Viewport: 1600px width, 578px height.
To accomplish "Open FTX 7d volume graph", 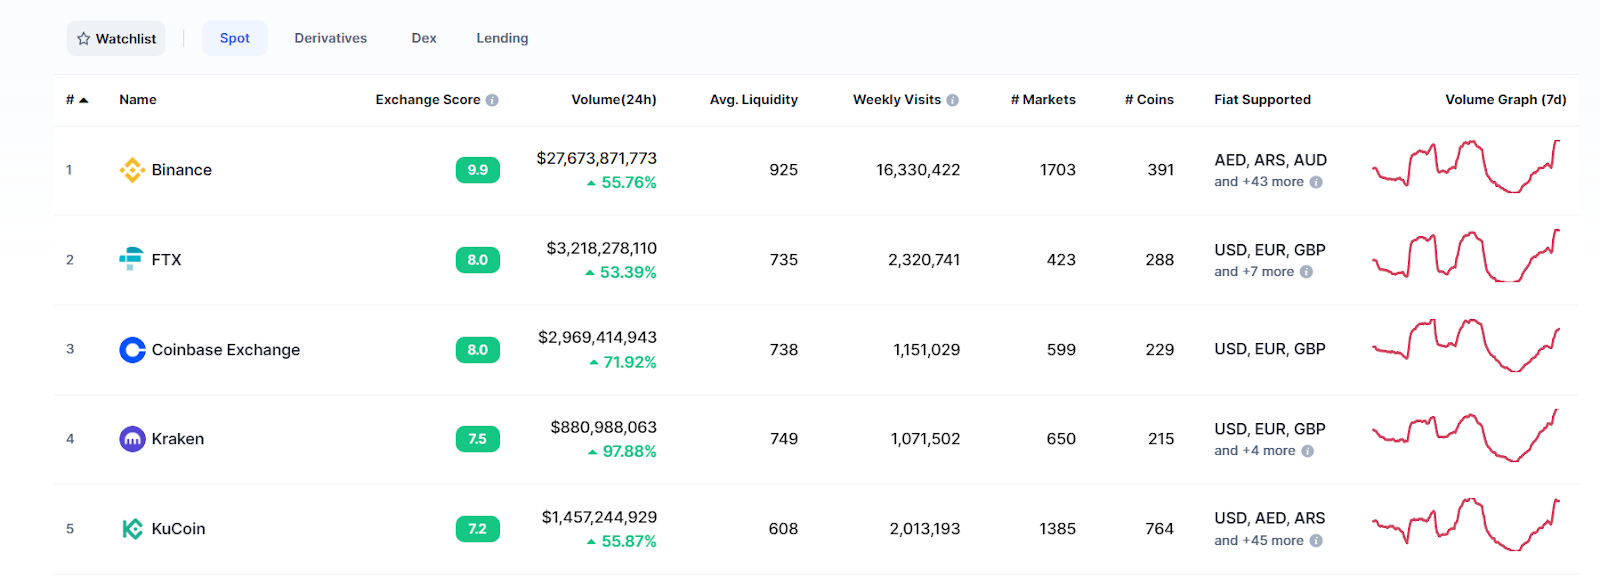I will point(1466,256).
